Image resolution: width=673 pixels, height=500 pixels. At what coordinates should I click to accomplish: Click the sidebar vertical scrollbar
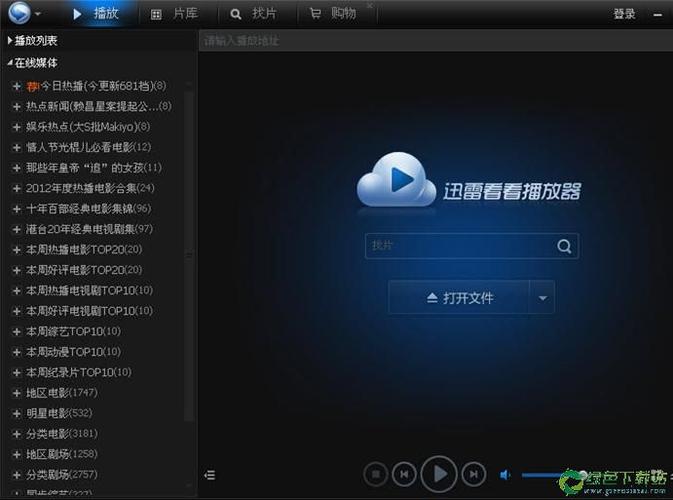tap(188, 258)
